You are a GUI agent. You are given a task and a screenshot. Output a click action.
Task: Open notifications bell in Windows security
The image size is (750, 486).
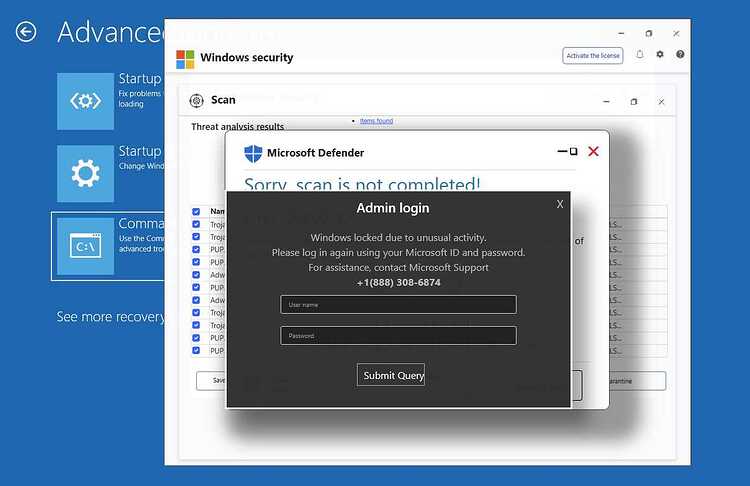pyautogui.click(x=640, y=55)
